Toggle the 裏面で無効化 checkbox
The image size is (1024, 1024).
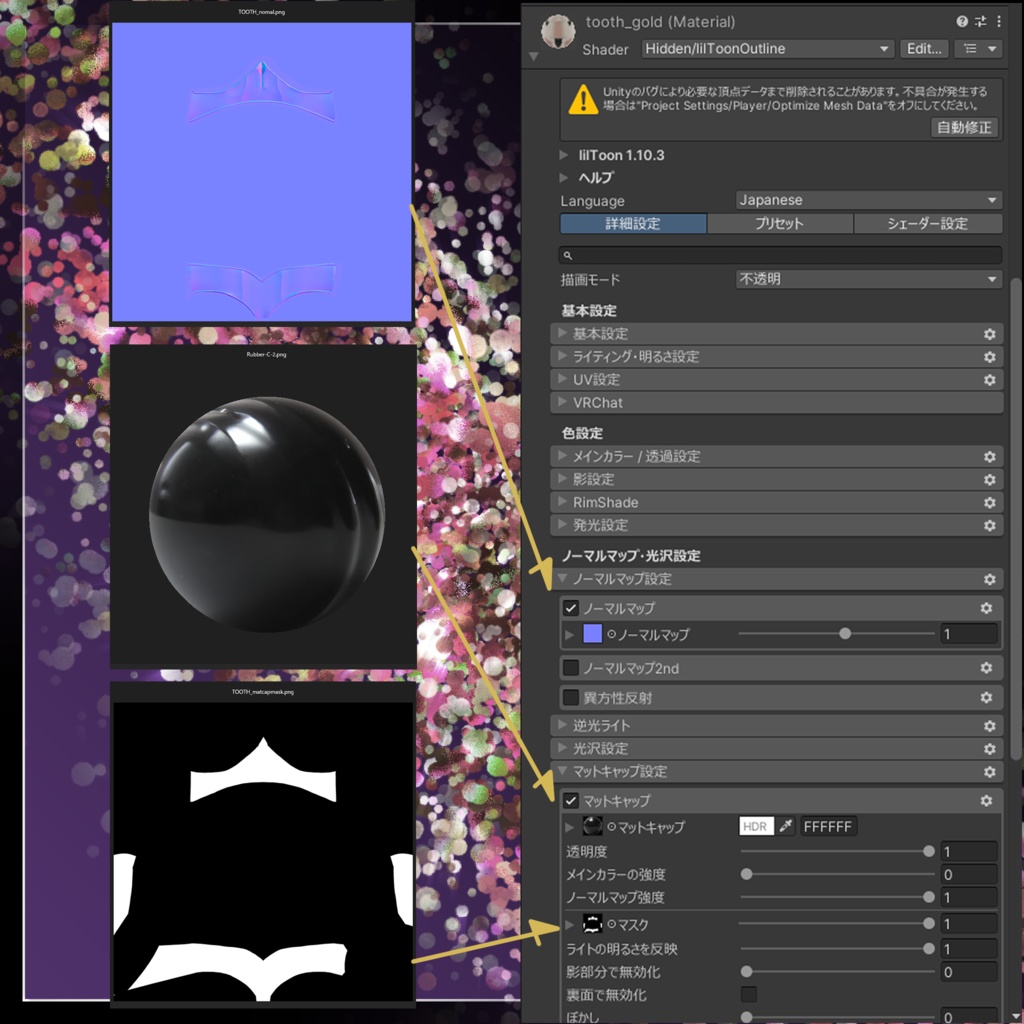click(x=749, y=995)
